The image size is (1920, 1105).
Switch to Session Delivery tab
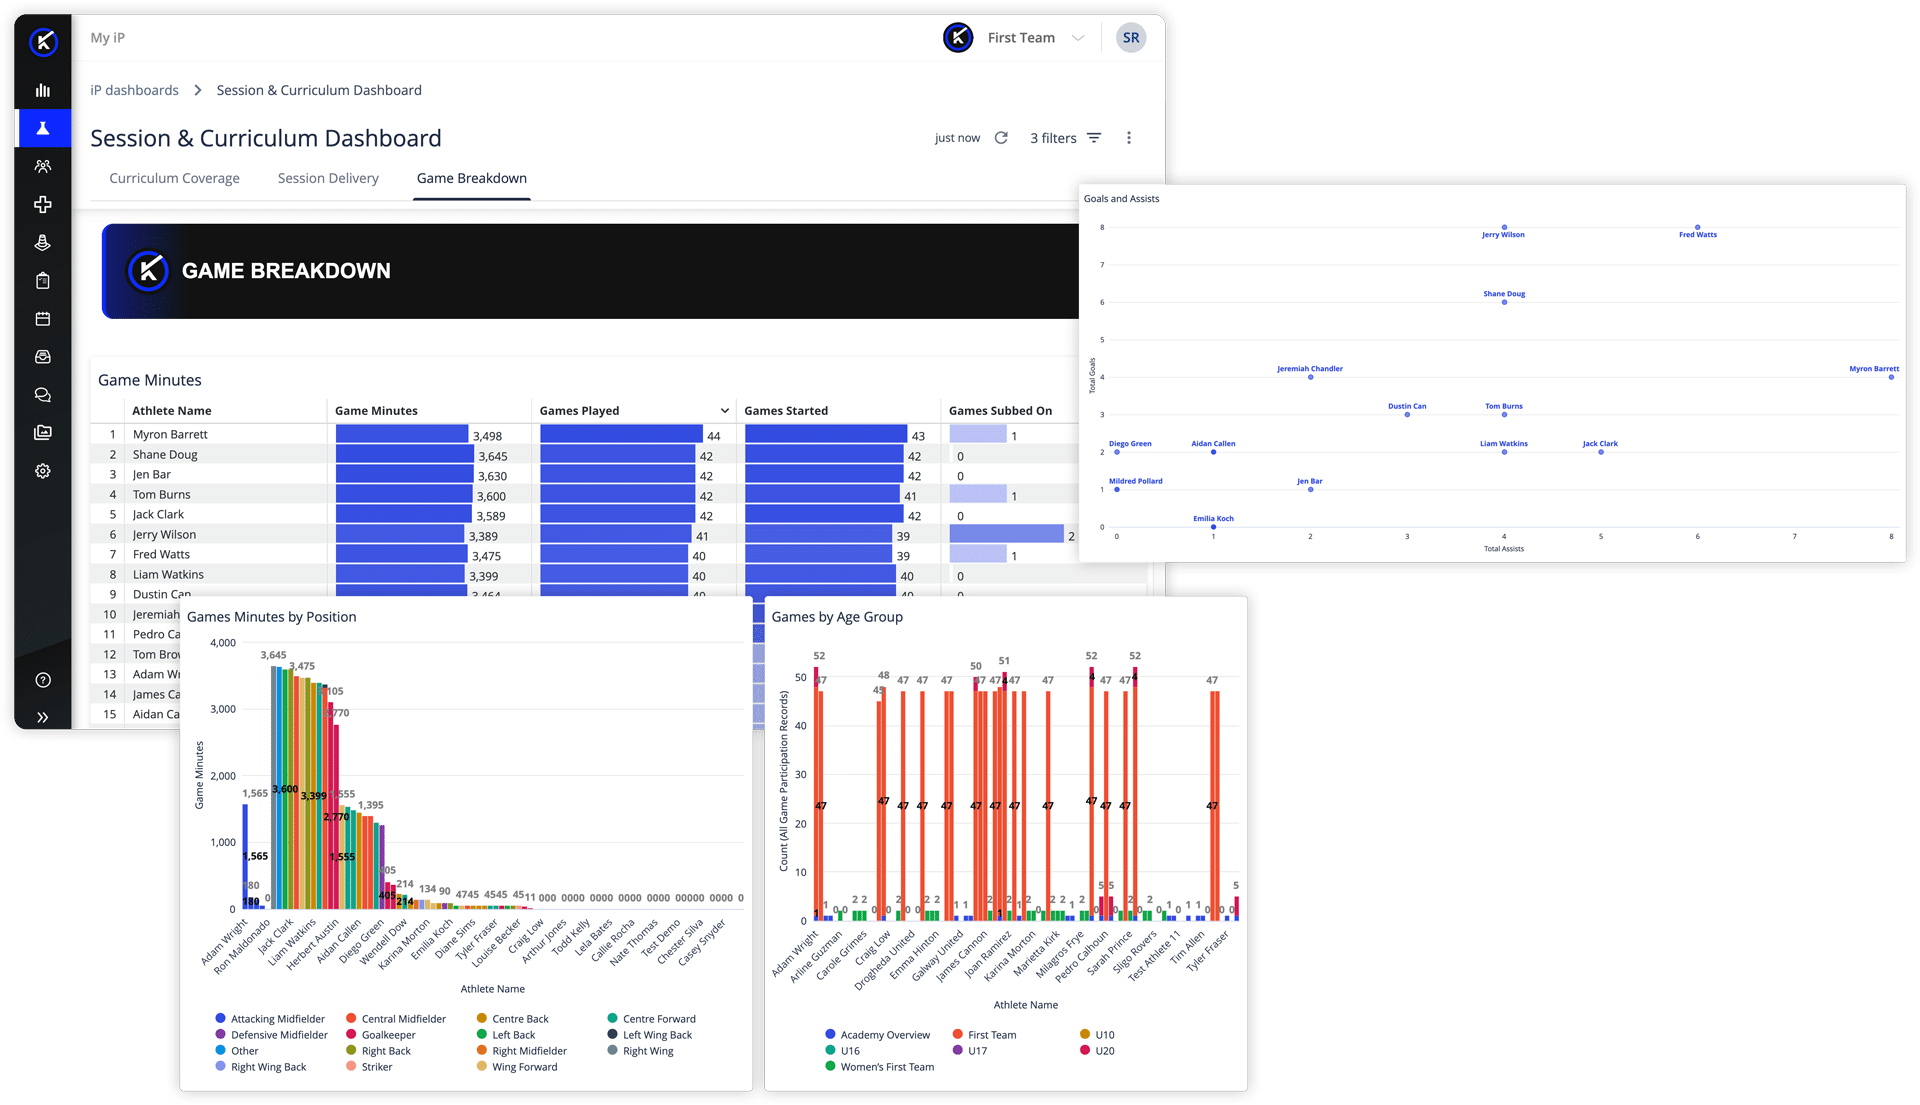click(x=328, y=178)
